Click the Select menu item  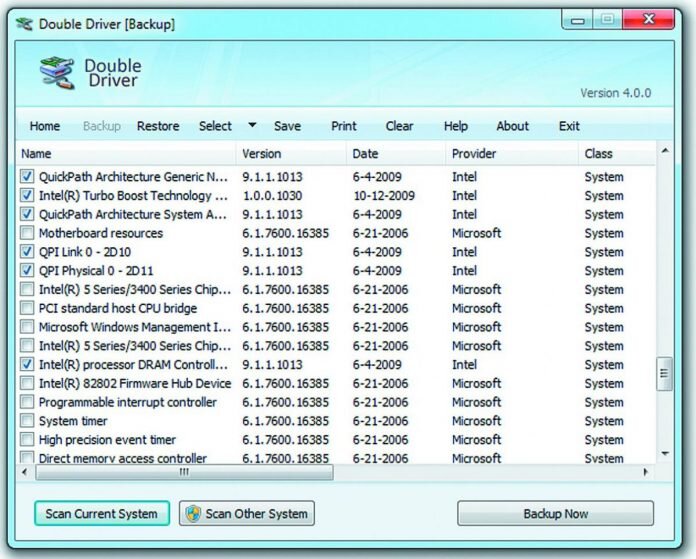pyautogui.click(x=215, y=126)
